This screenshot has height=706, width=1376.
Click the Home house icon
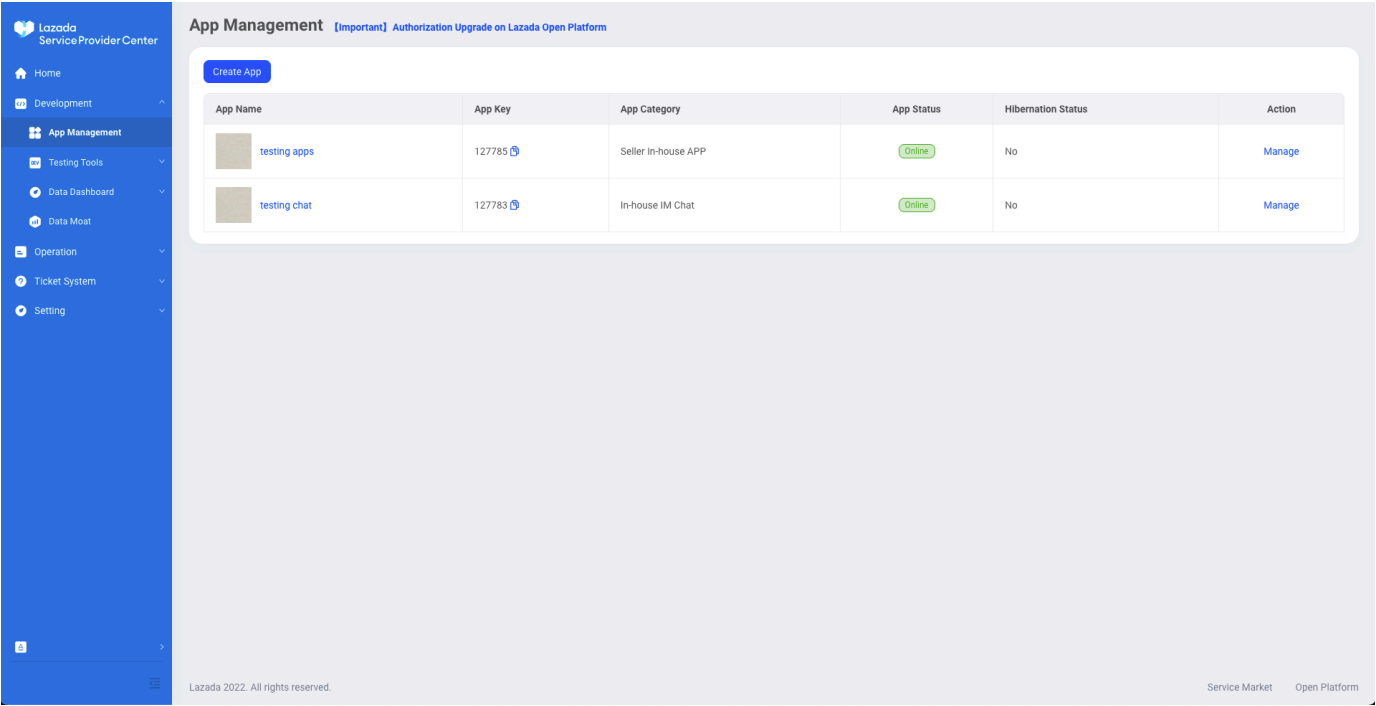click(20, 73)
